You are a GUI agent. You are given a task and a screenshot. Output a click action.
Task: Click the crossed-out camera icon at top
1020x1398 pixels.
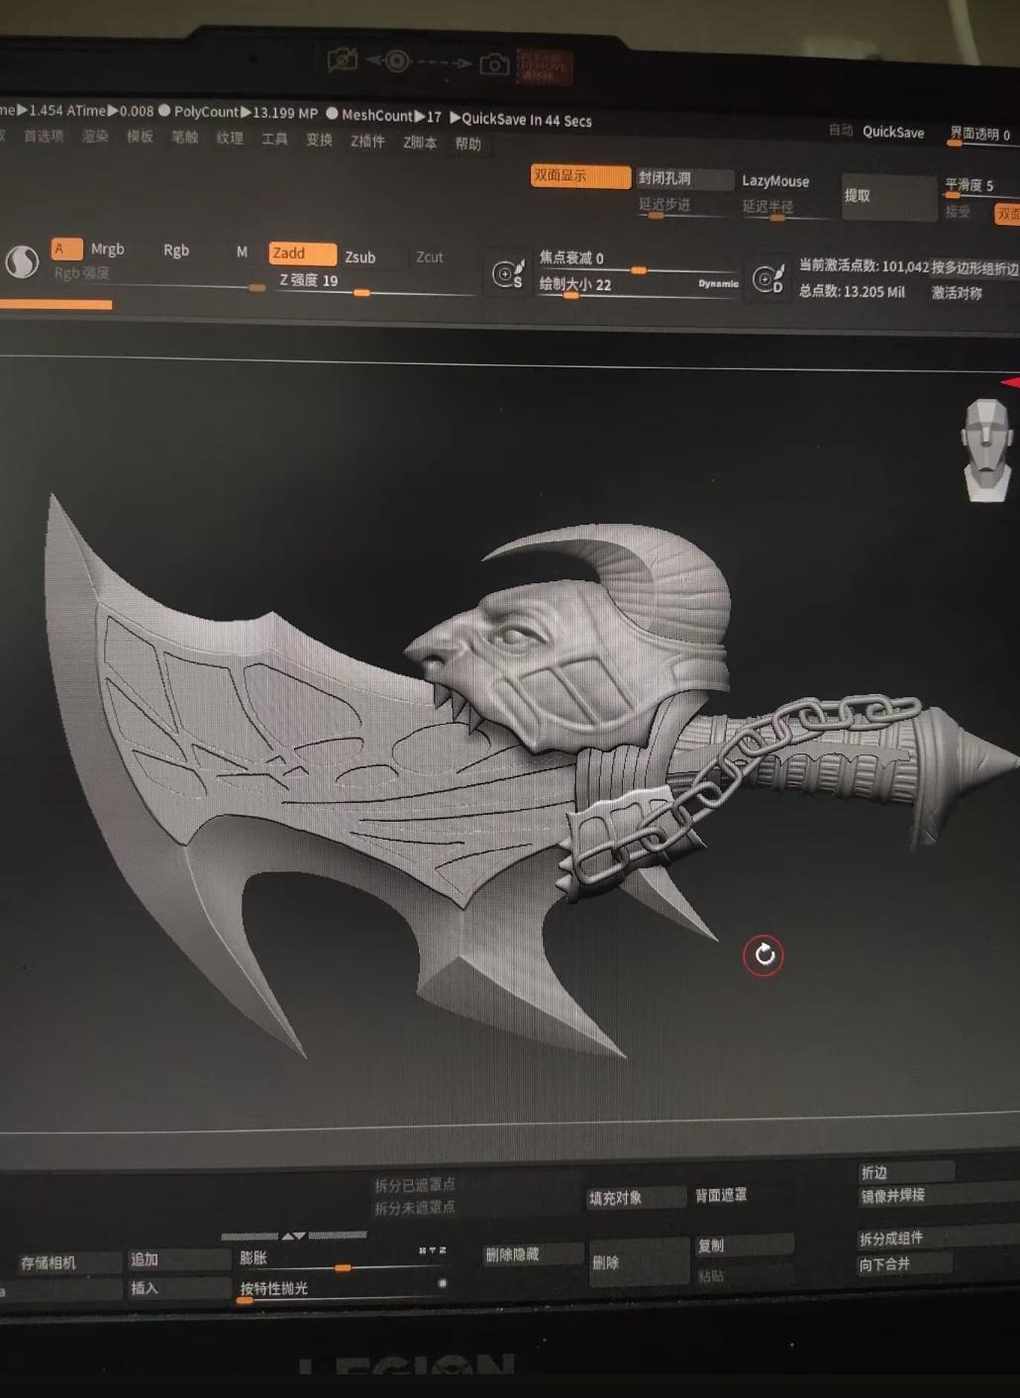point(342,60)
